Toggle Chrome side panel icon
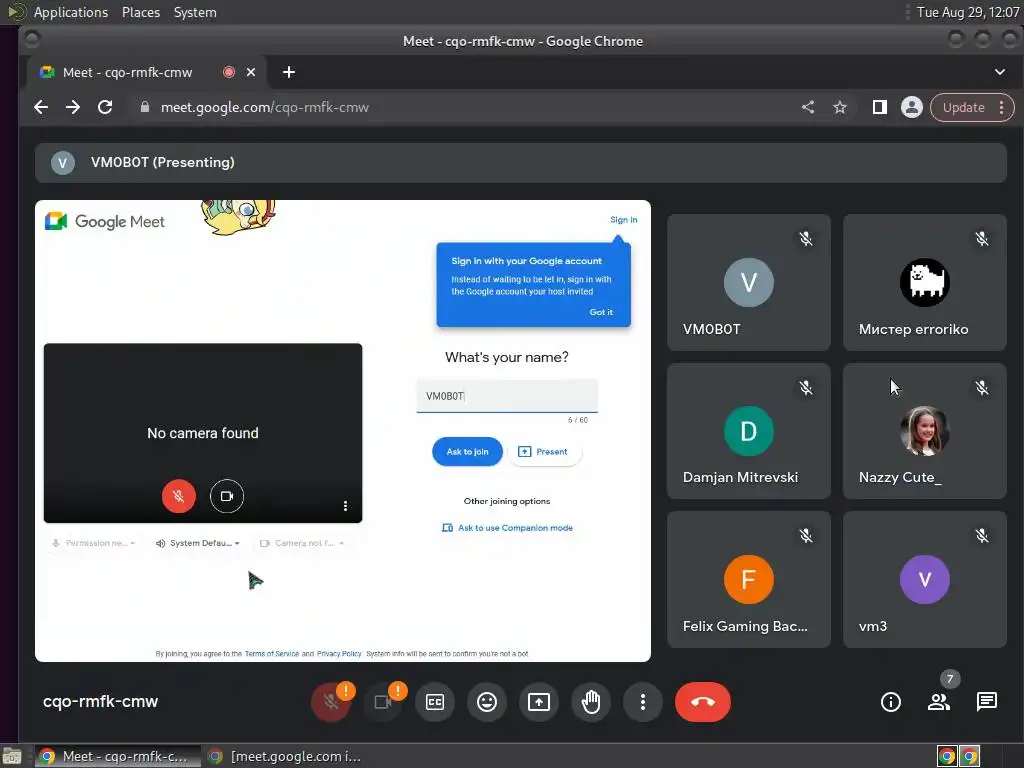The height and width of the screenshot is (768, 1024). [880, 107]
